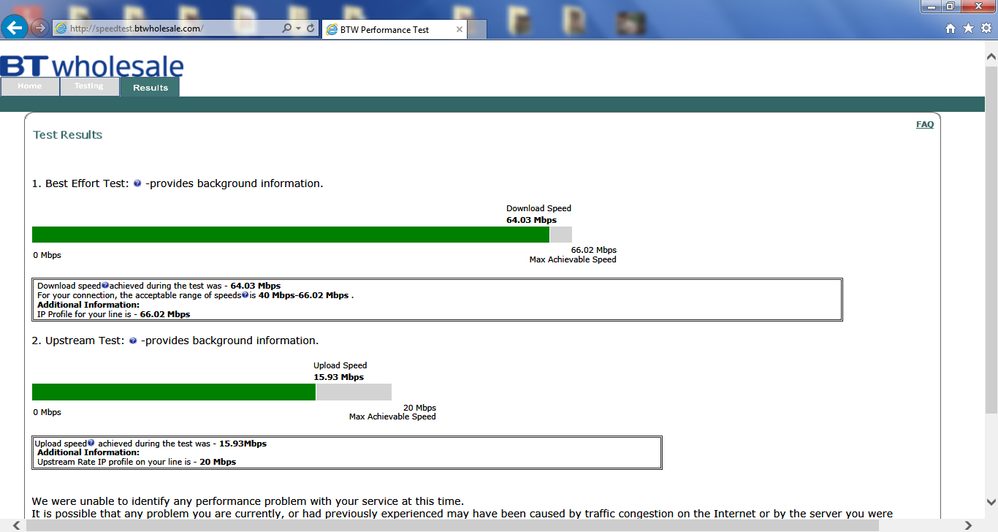Go to the Home tab
Viewport: 998px width, 532px height.
click(x=30, y=87)
